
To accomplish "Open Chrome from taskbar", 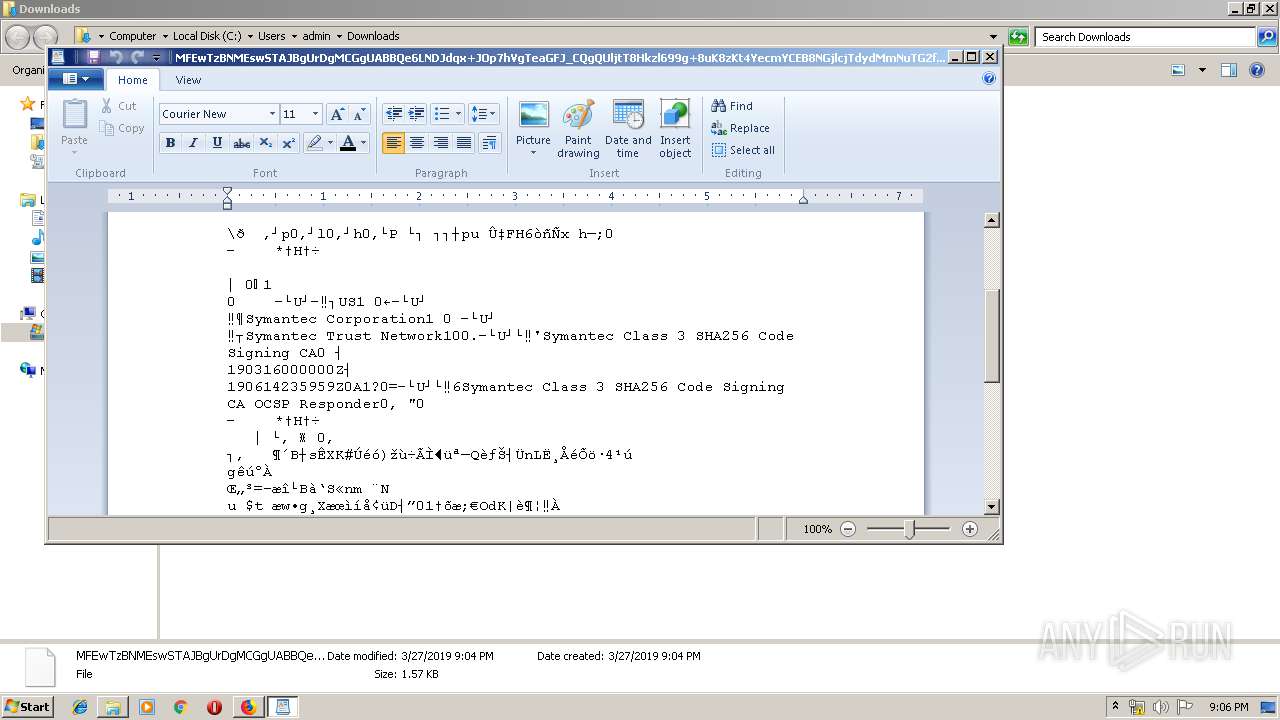I will [180, 707].
